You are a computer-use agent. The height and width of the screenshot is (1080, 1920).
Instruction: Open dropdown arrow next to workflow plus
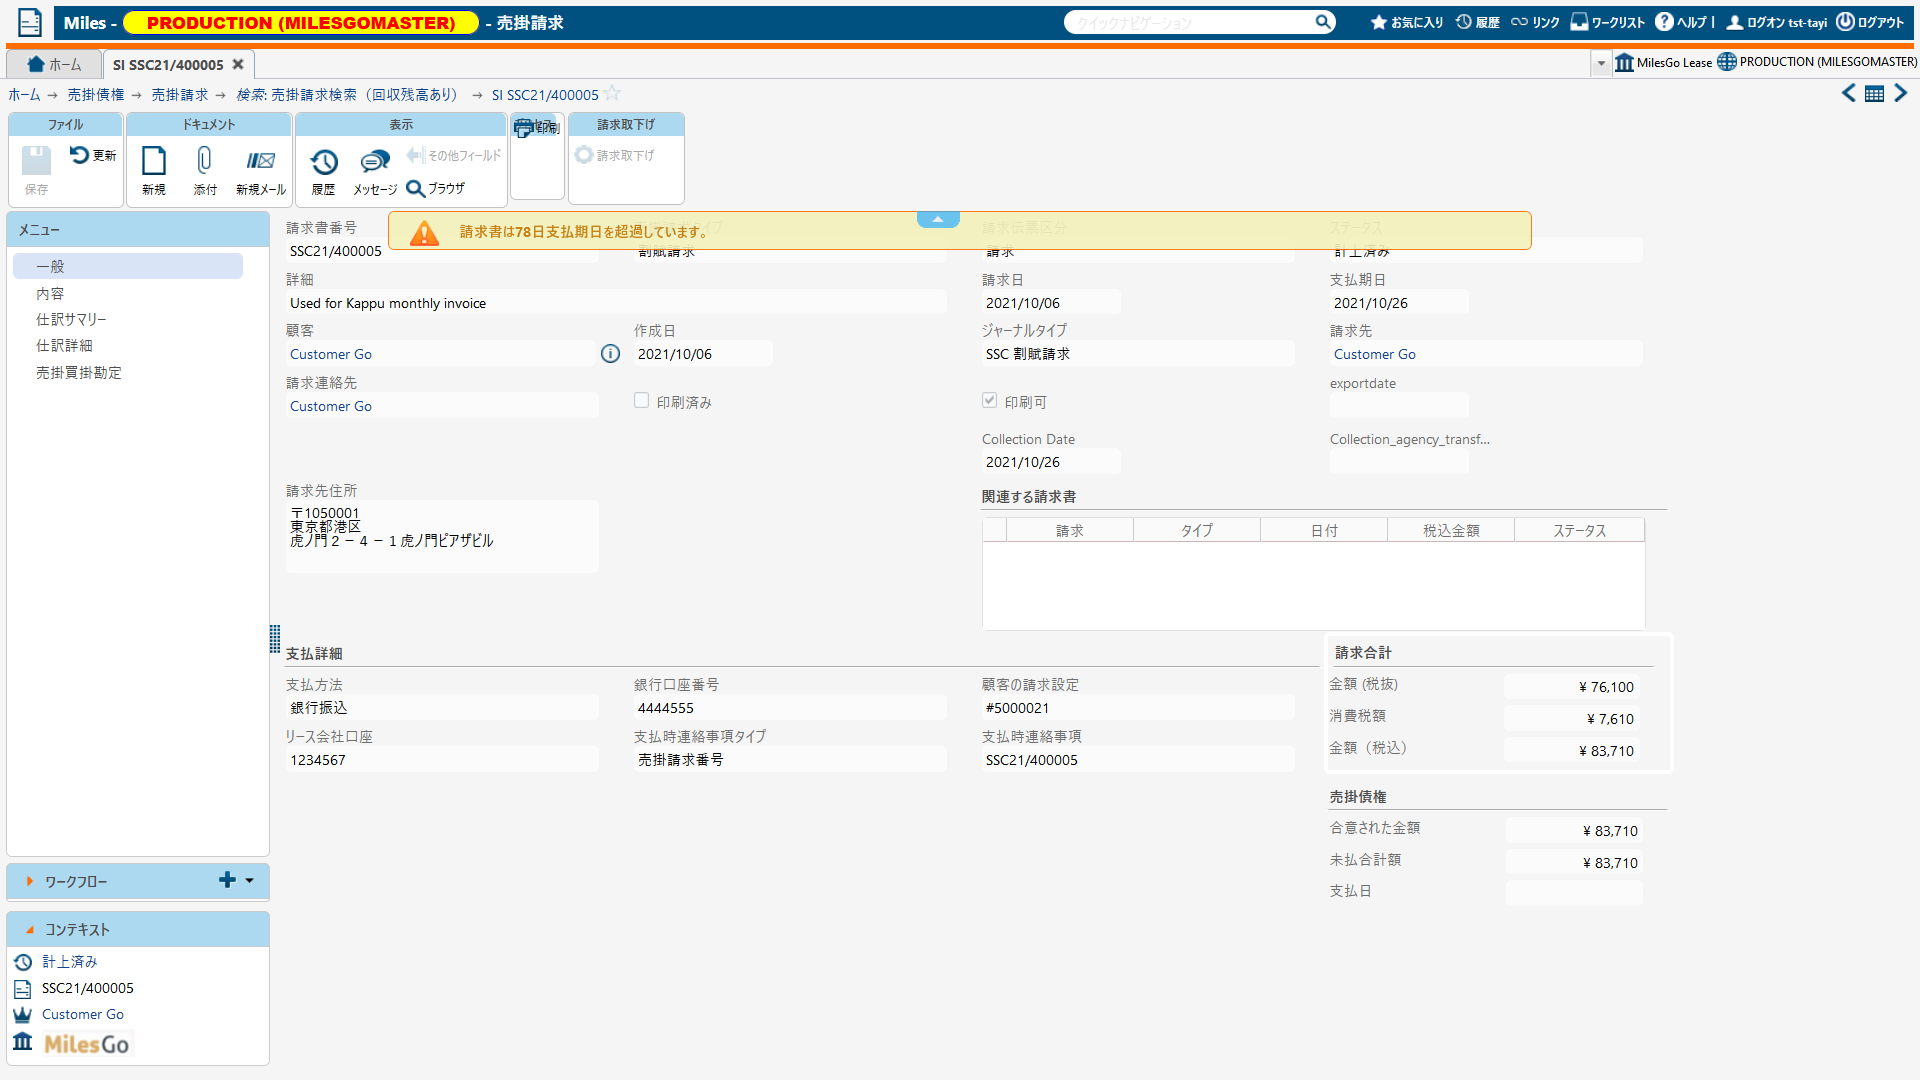250,881
